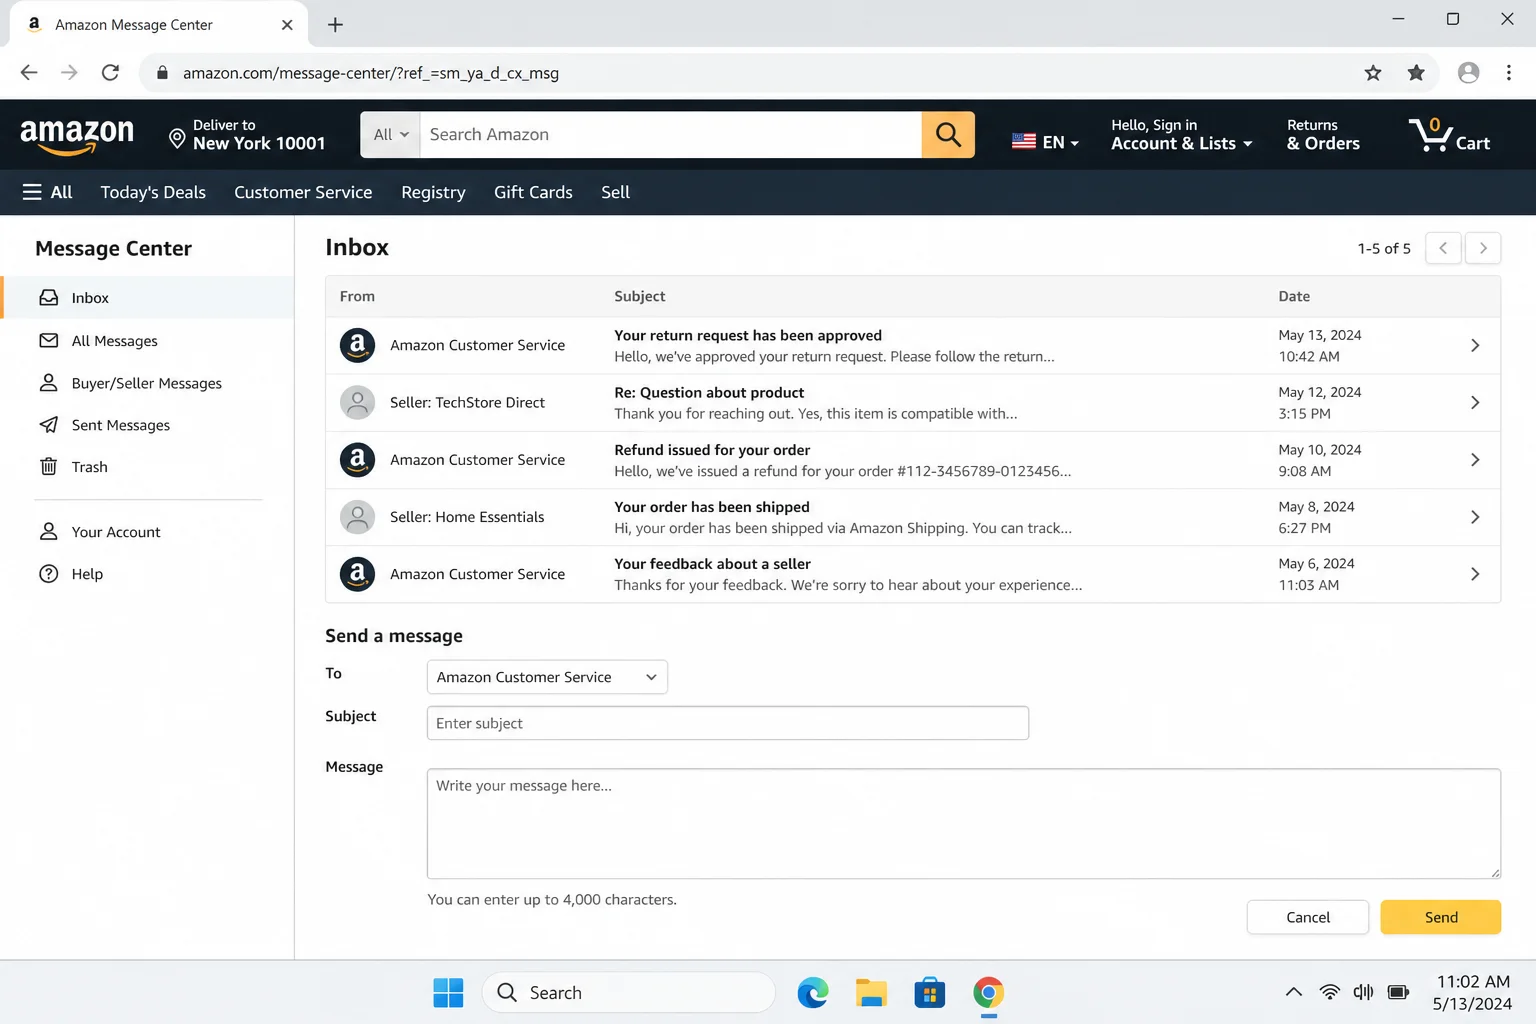Select the Amazon Message Center tab
The image size is (1536, 1024).
(x=158, y=25)
